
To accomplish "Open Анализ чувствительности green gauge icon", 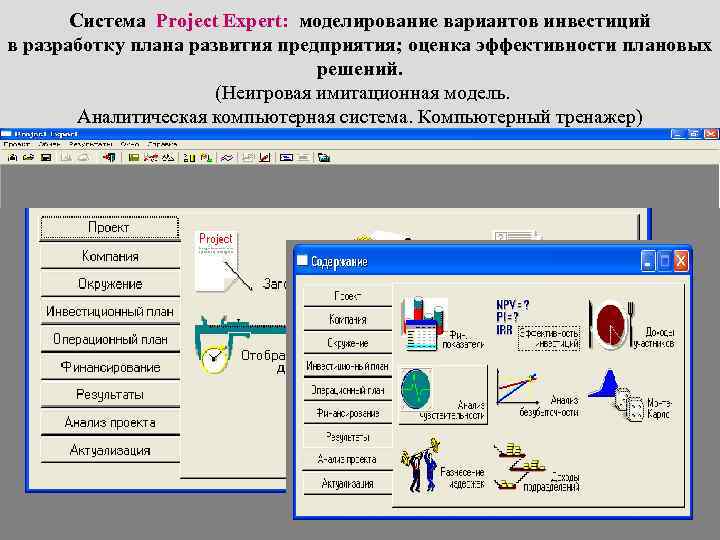I will pos(443,395).
